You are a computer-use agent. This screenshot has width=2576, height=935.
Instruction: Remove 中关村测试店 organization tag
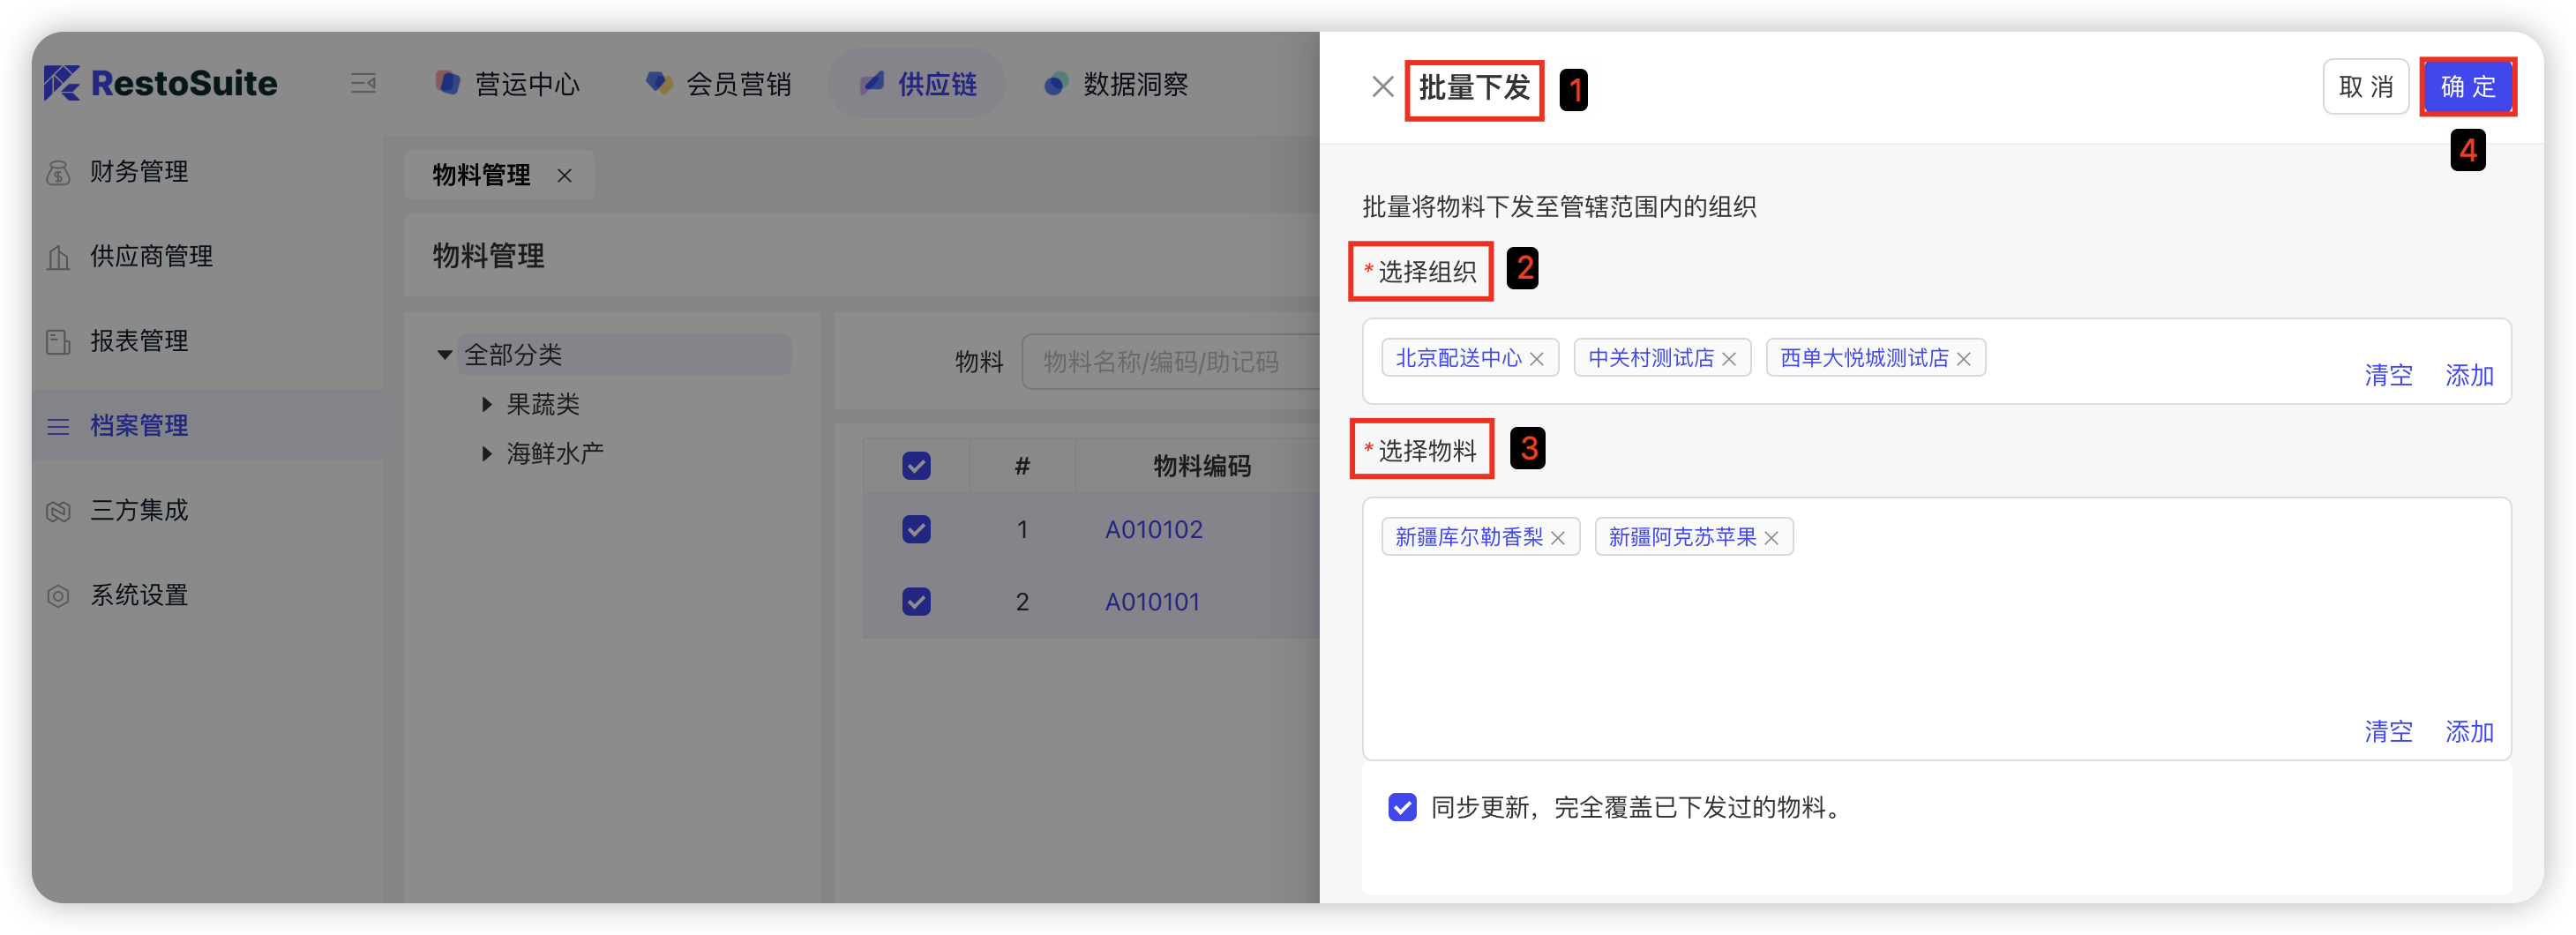(1729, 359)
